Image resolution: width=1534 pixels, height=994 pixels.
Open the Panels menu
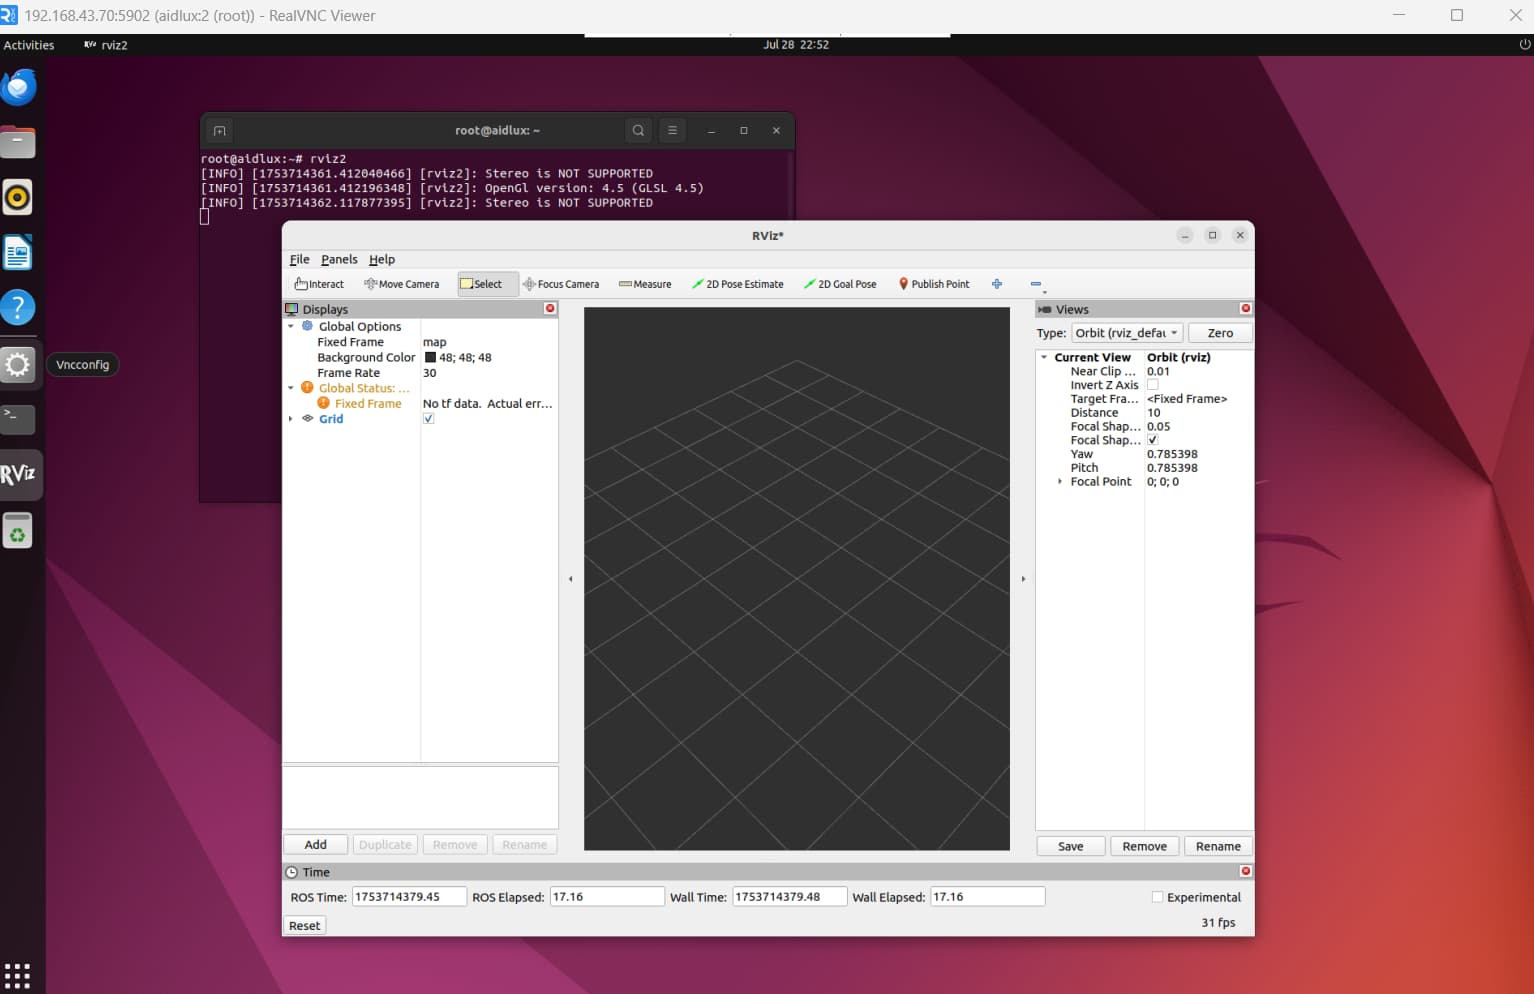click(x=339, y=259)
